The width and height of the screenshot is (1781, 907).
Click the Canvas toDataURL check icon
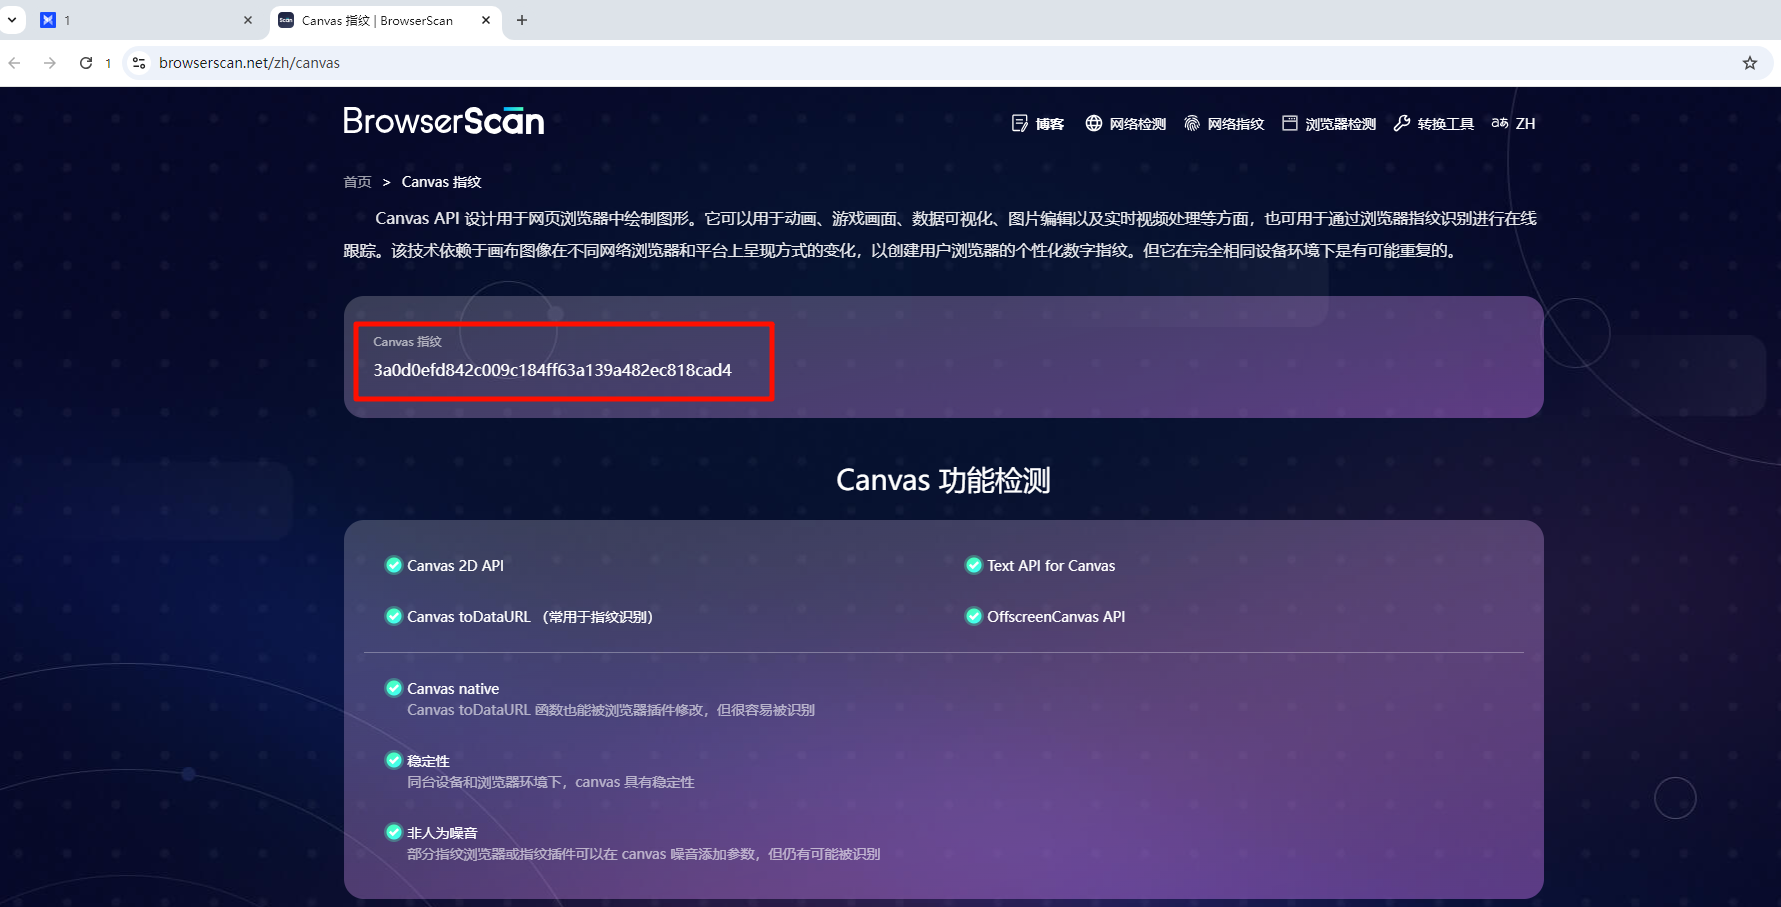pos(394,616)
